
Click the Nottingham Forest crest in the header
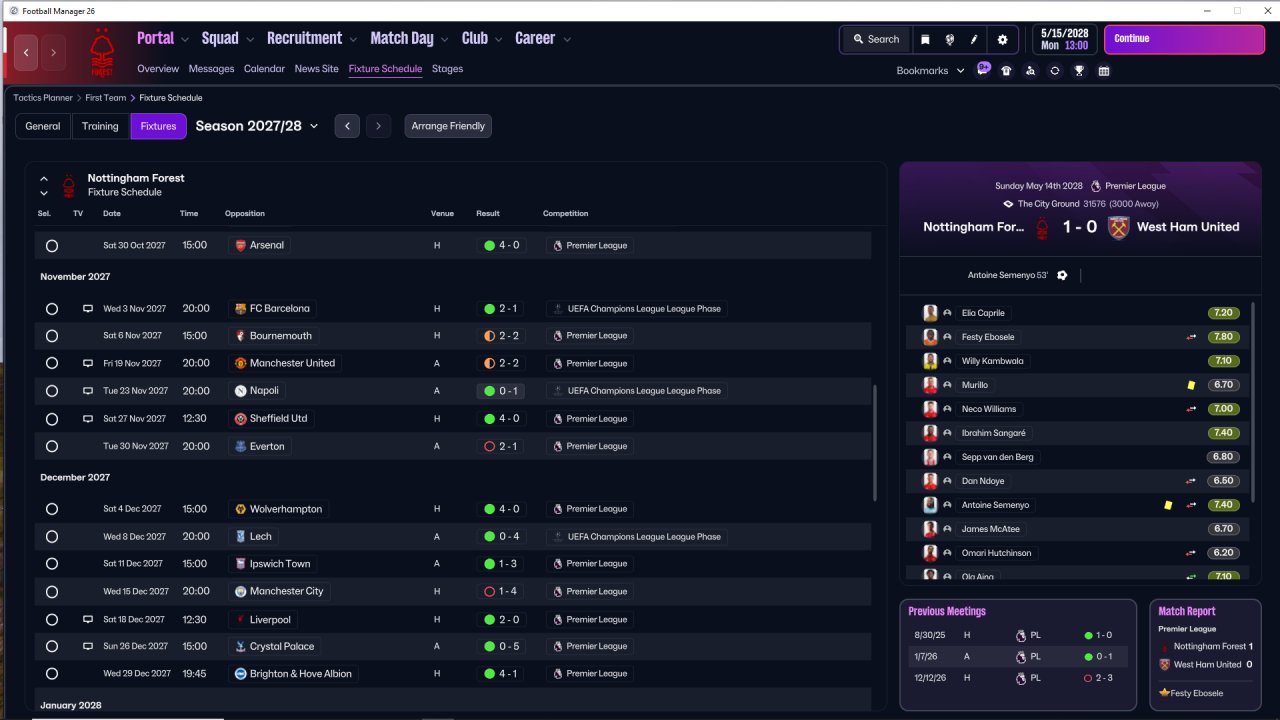tap(101, 52)
